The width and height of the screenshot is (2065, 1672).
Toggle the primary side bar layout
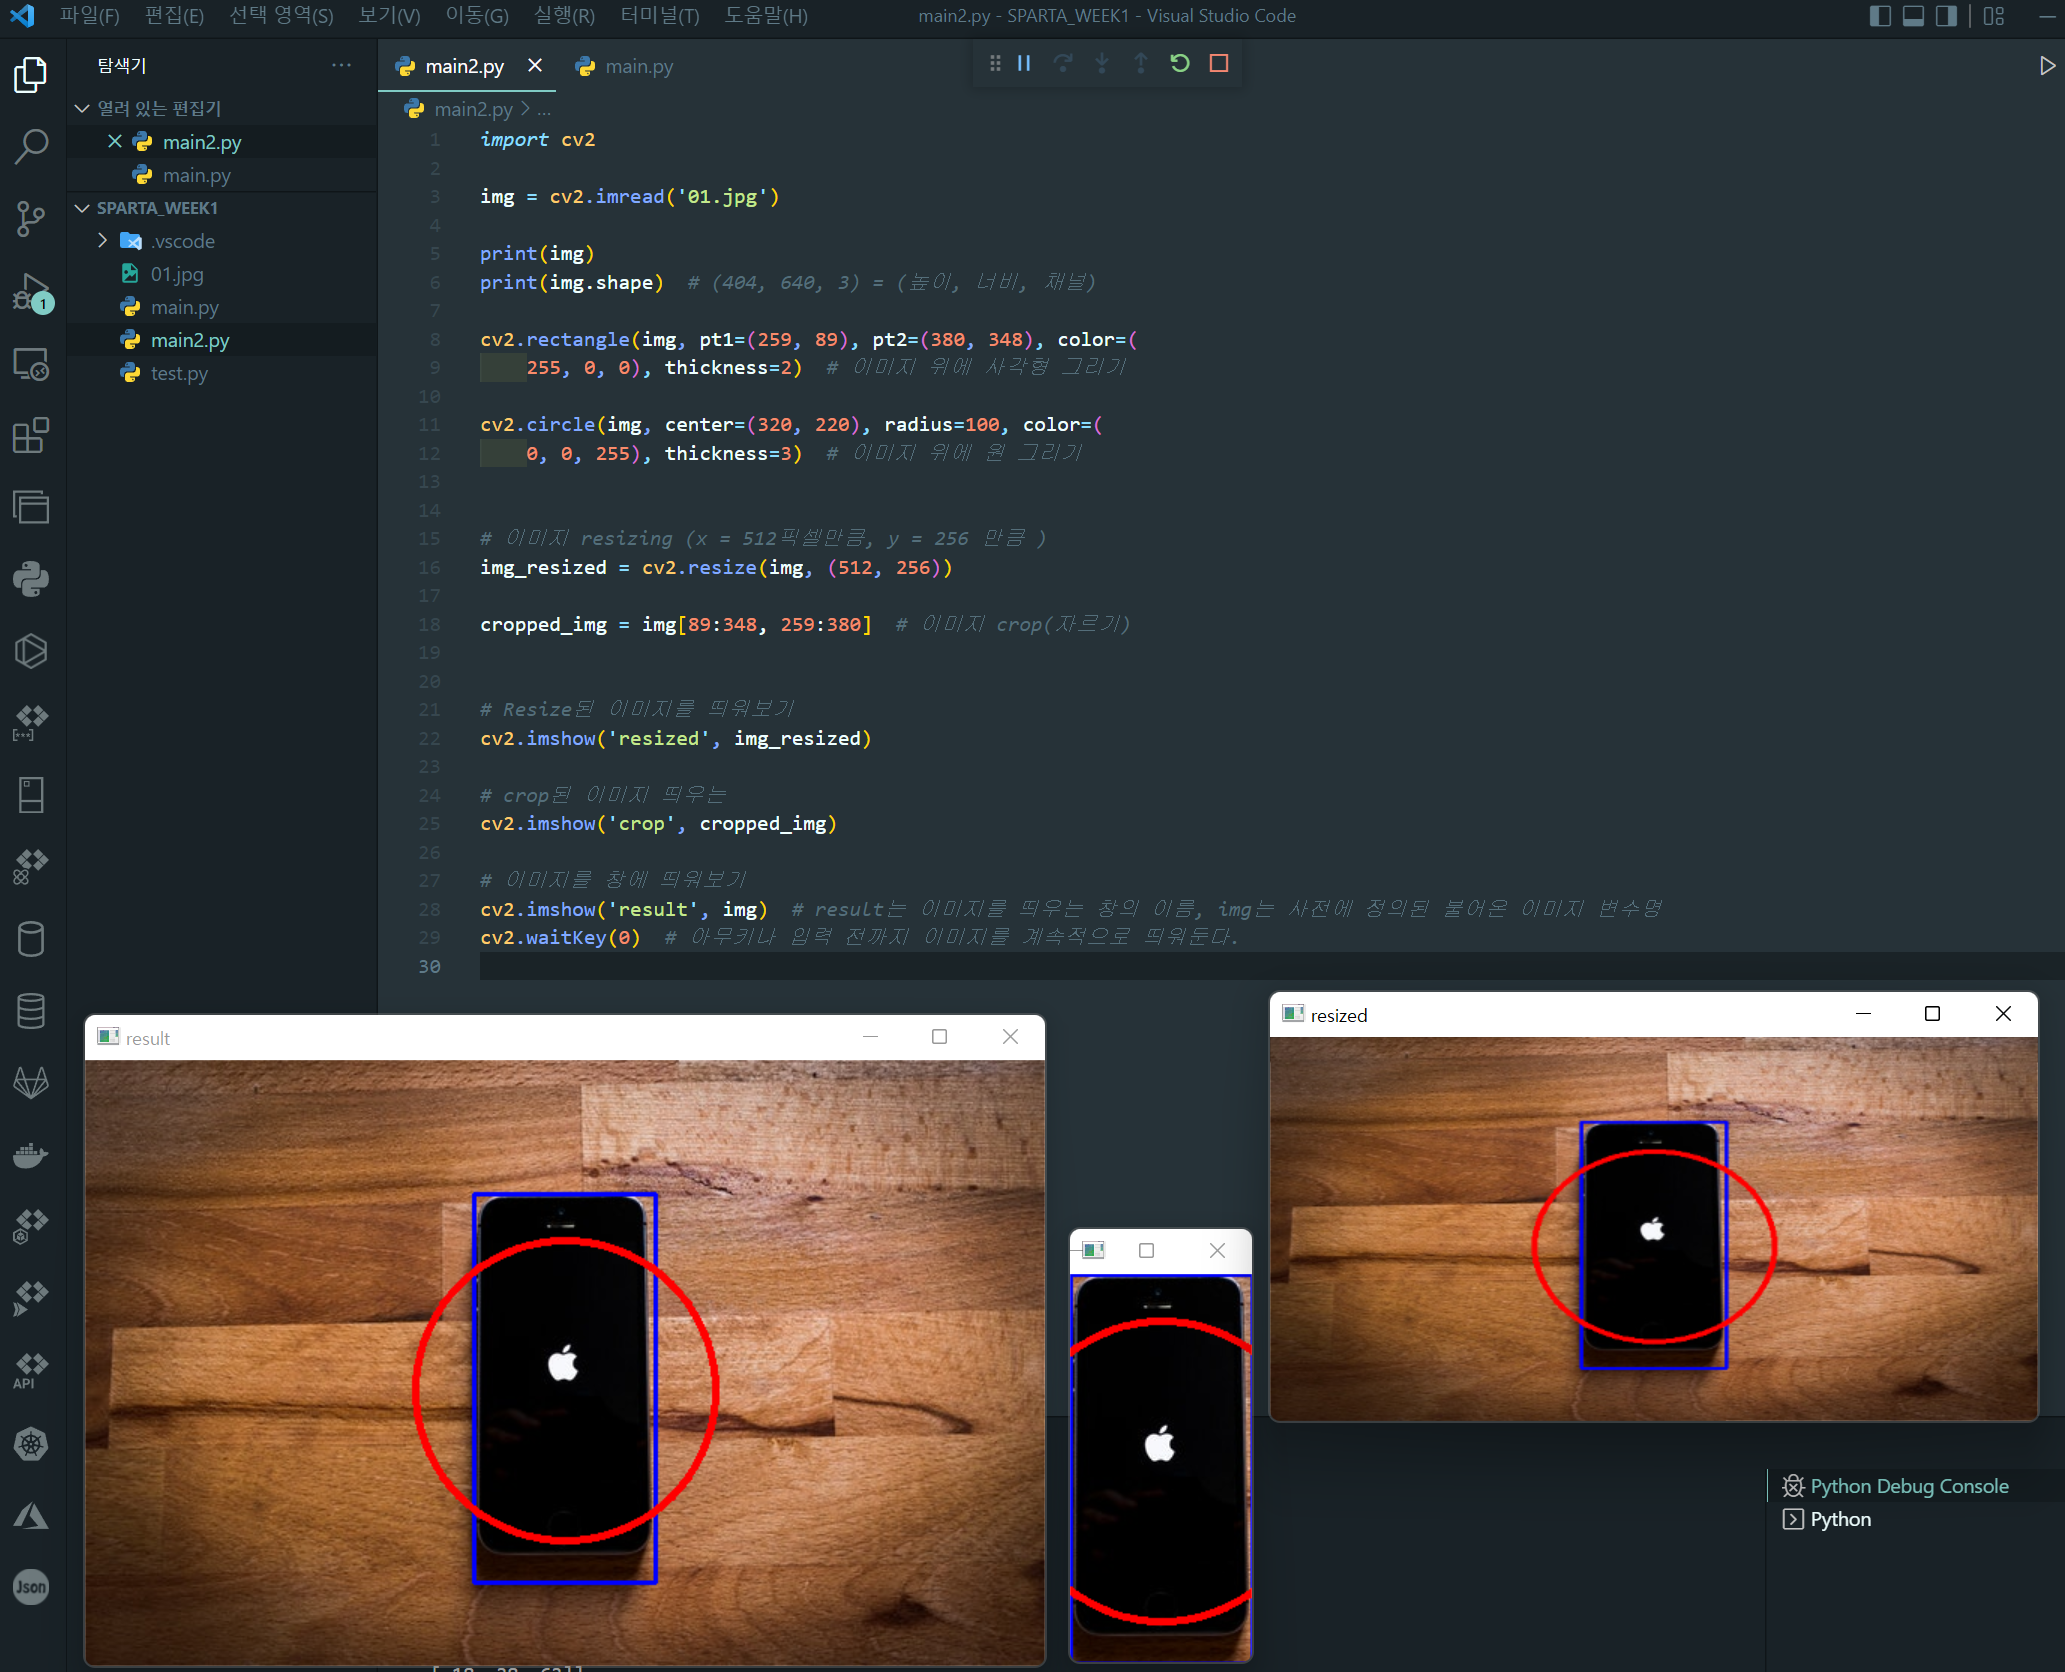[1880, 16]
